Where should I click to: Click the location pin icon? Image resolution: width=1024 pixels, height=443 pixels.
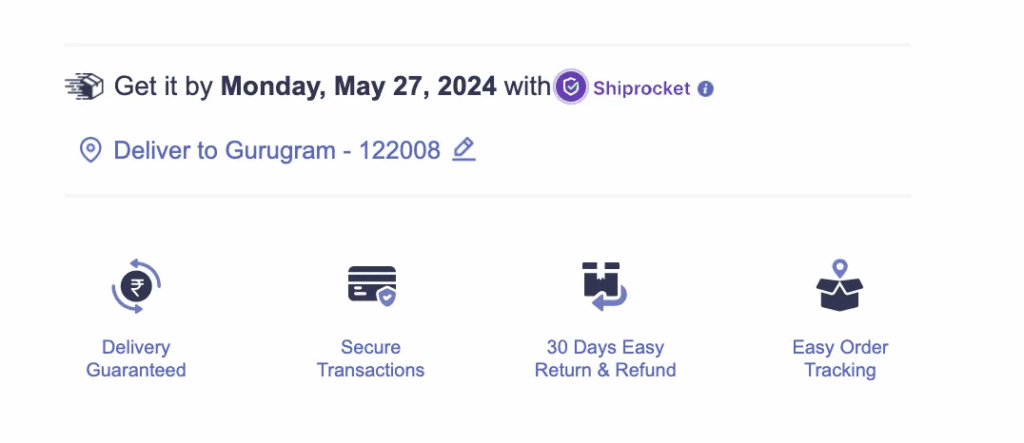coord(91,151)
